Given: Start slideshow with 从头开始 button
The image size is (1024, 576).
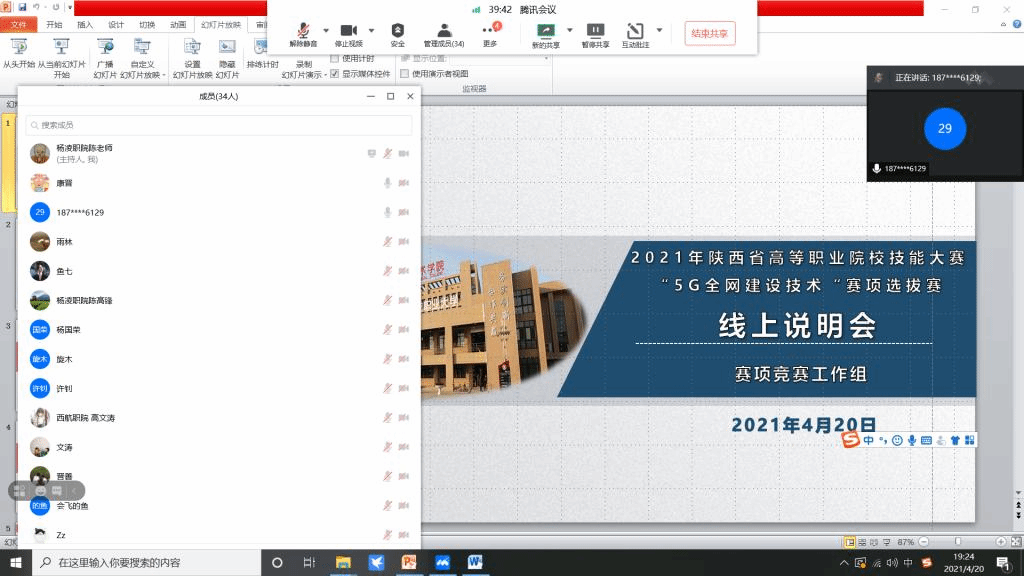Looking at the screenshot, I should pos(18,53).
